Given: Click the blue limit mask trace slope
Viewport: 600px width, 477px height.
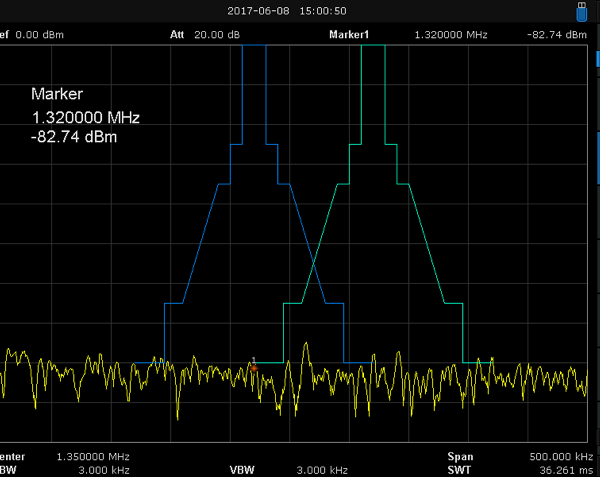Looking at the screenshot, I should coord(200,242).
